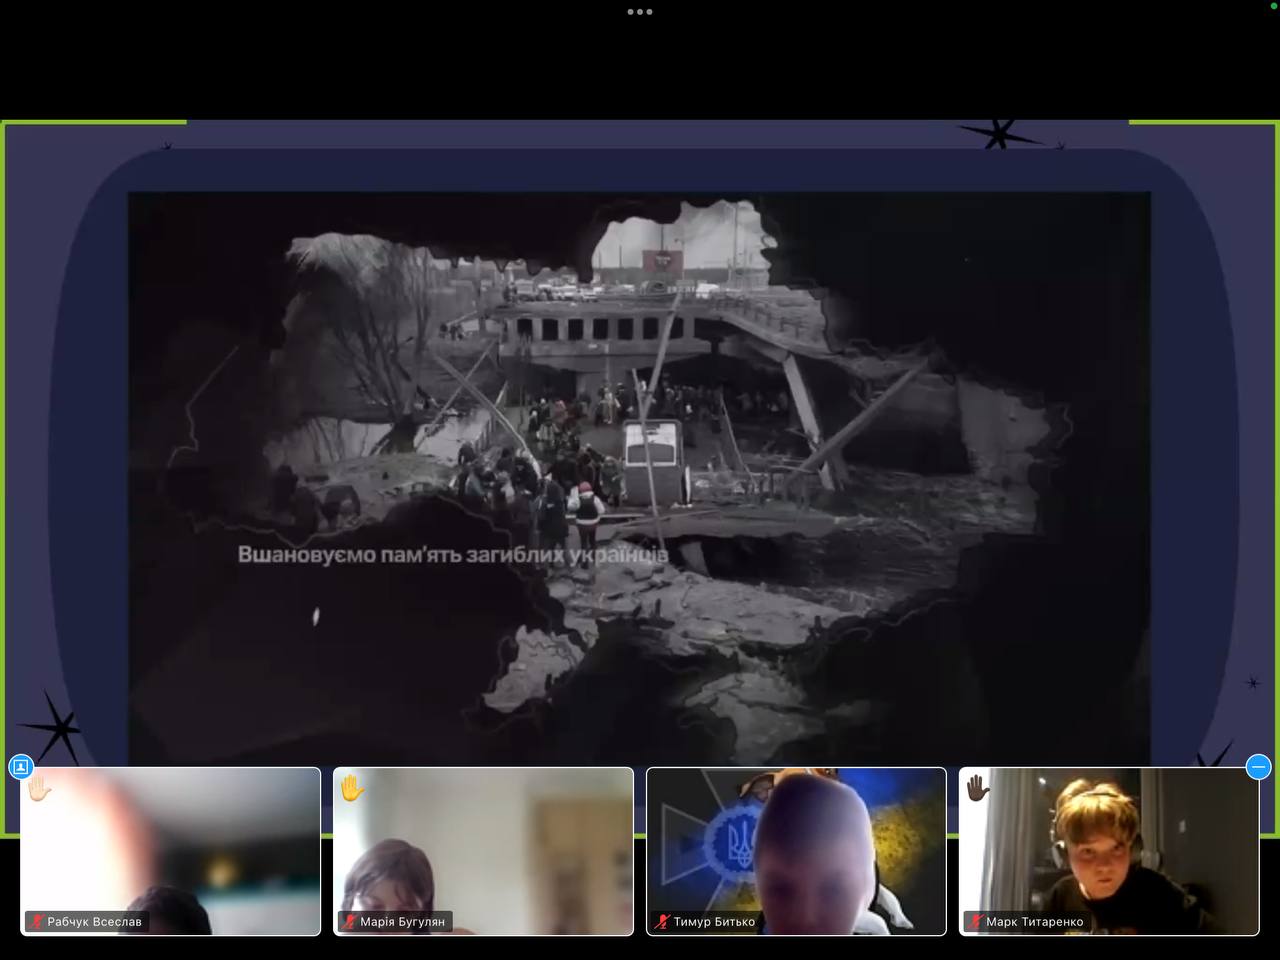Tap muted mic icon beside Тимур Битько
Screen dimensions: 1280x960
663,922
